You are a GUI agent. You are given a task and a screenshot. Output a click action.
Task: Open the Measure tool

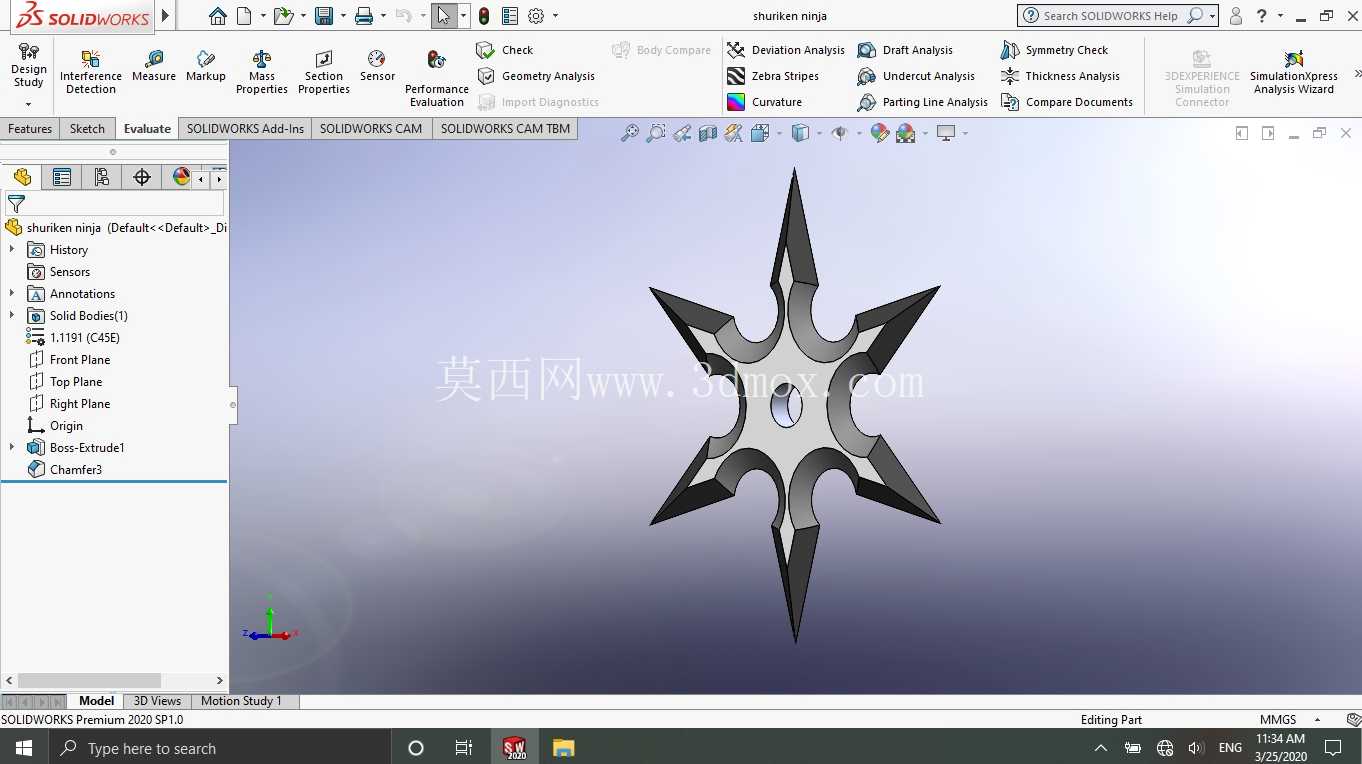click(x=154, y=66)
